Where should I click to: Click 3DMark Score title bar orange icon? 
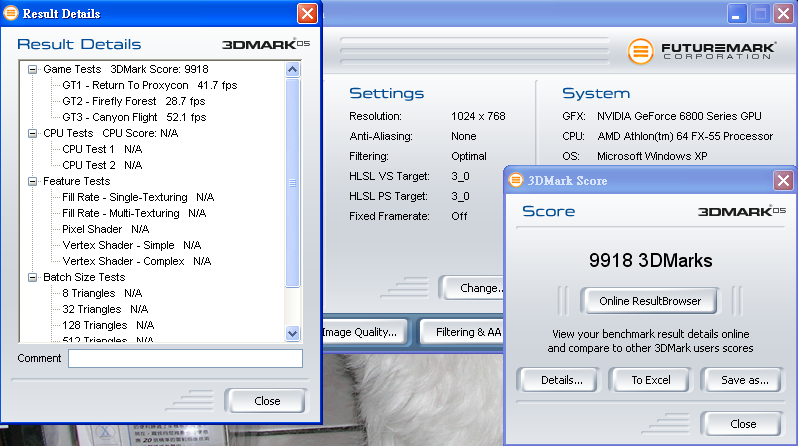[516, 180]
